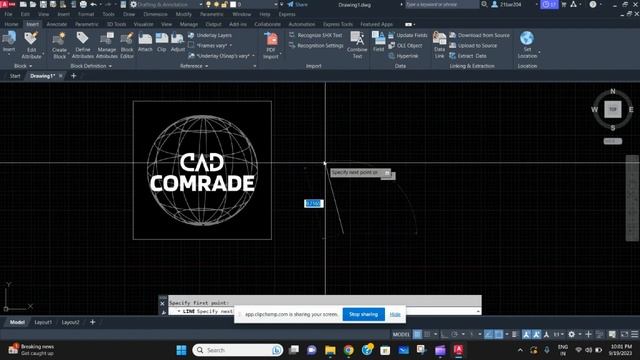Open the Modify menu
The height and width of the screenshot is (360, 640).
[x=183, y=14]
